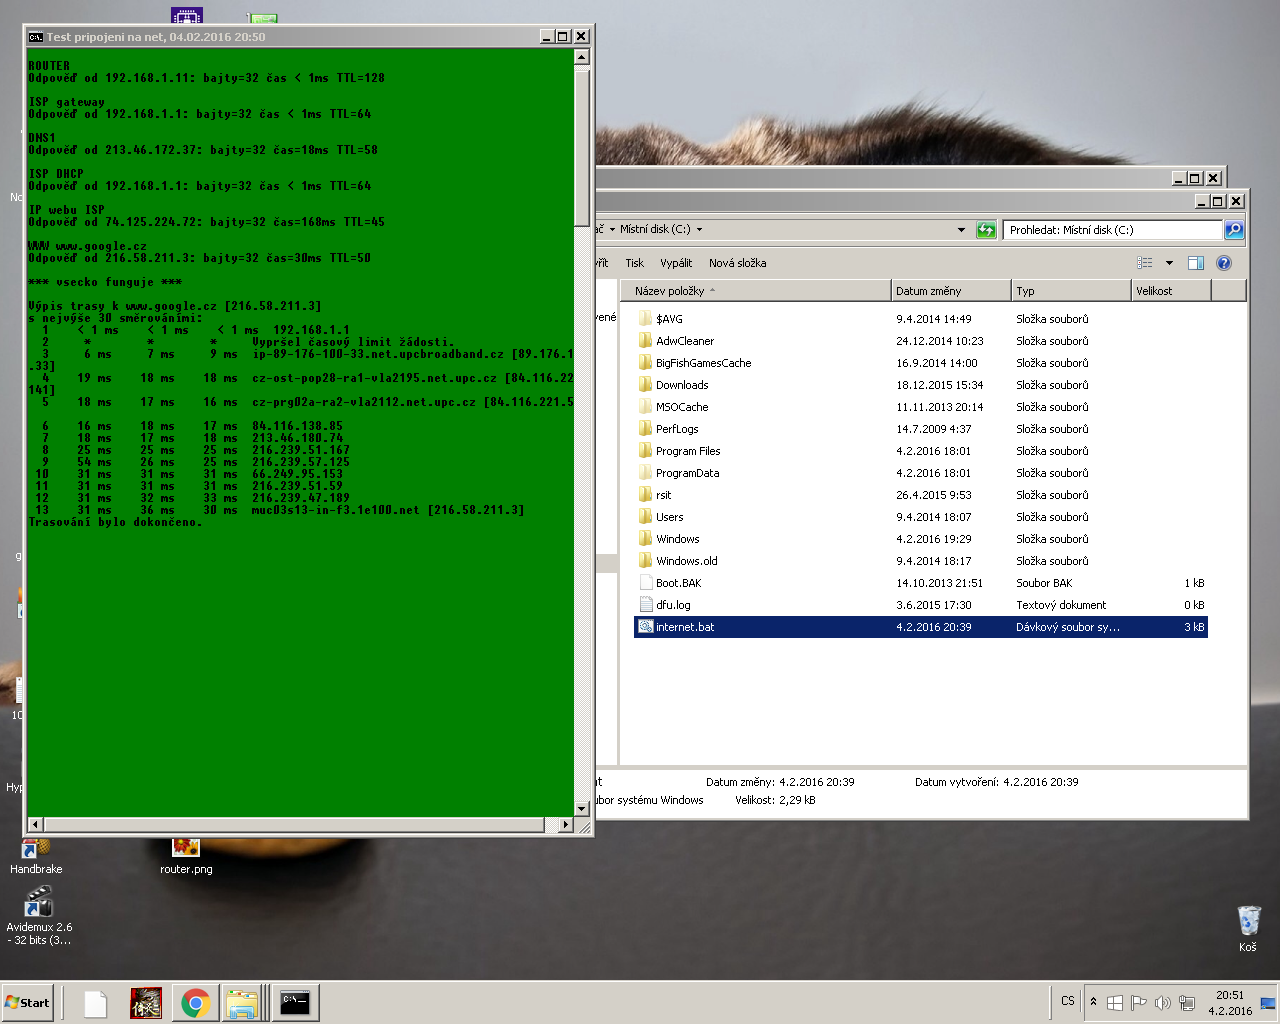Click Vypálit in the Explorer toolbar

click(x=676, y=263)
